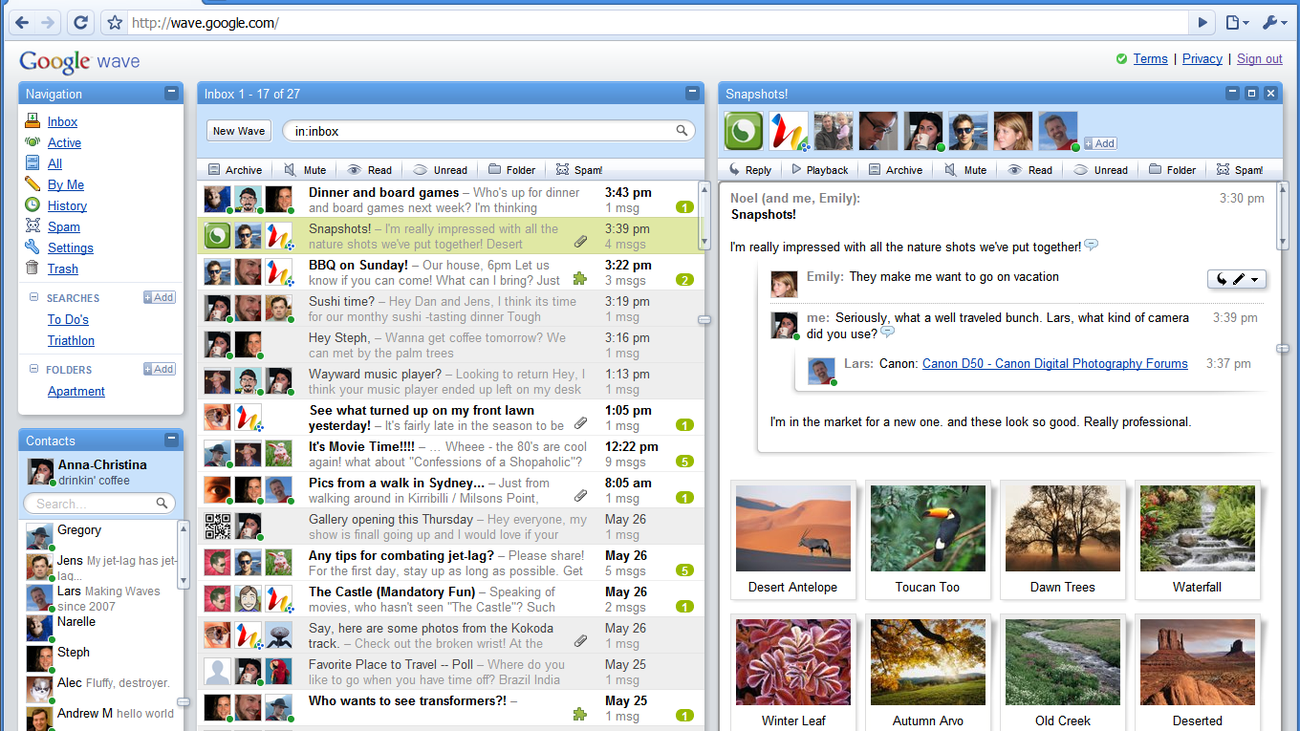Minimize the Contacts panel
Screen dimensions: 1300x731
pyautogui.click(x=172, y=440)
